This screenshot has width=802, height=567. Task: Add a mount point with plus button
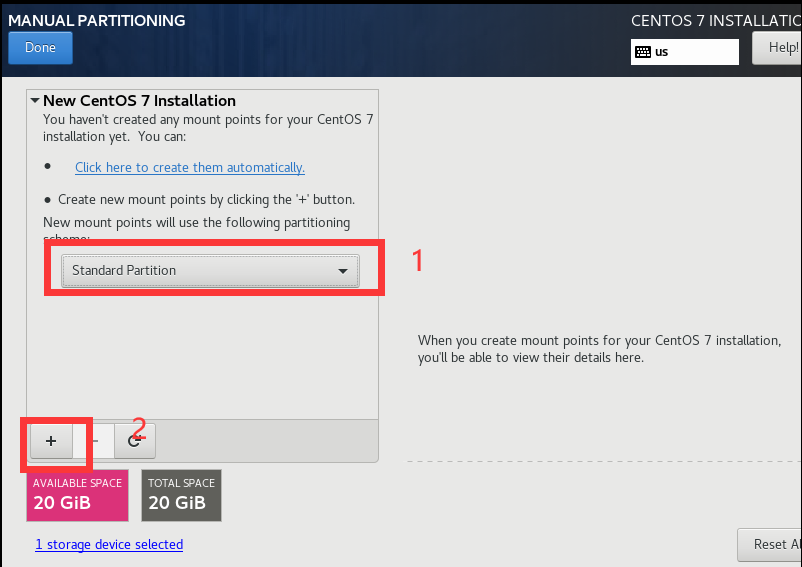coord(51,441)
